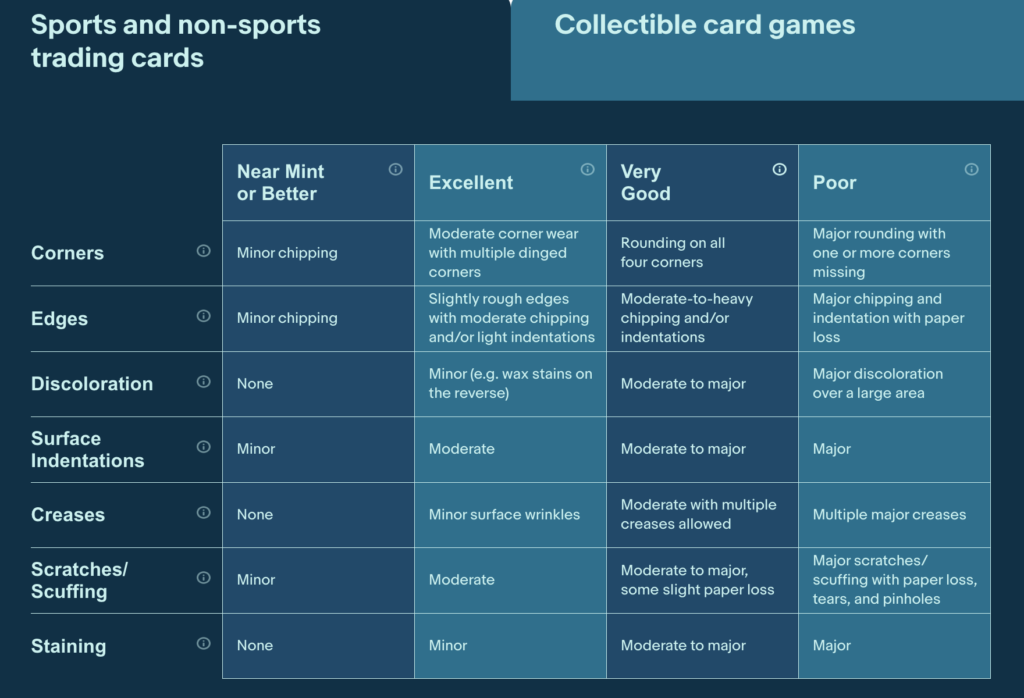The image size is (1024, 698).
Task: Select Sports and non-sports trading cards tab
Action: point(255,50)
